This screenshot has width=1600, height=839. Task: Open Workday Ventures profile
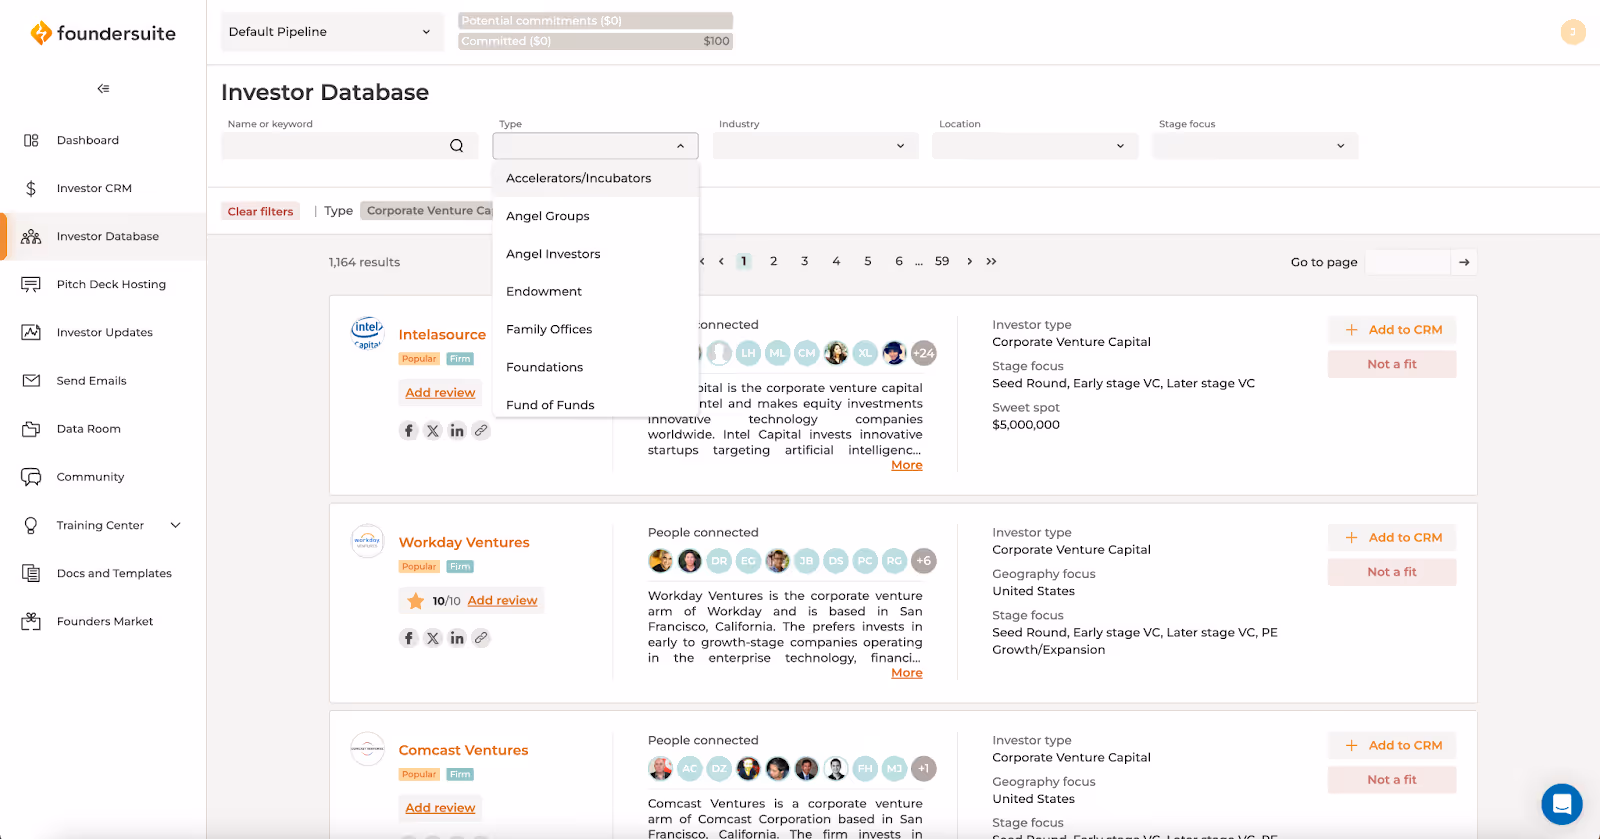click(x=464, y=543)
